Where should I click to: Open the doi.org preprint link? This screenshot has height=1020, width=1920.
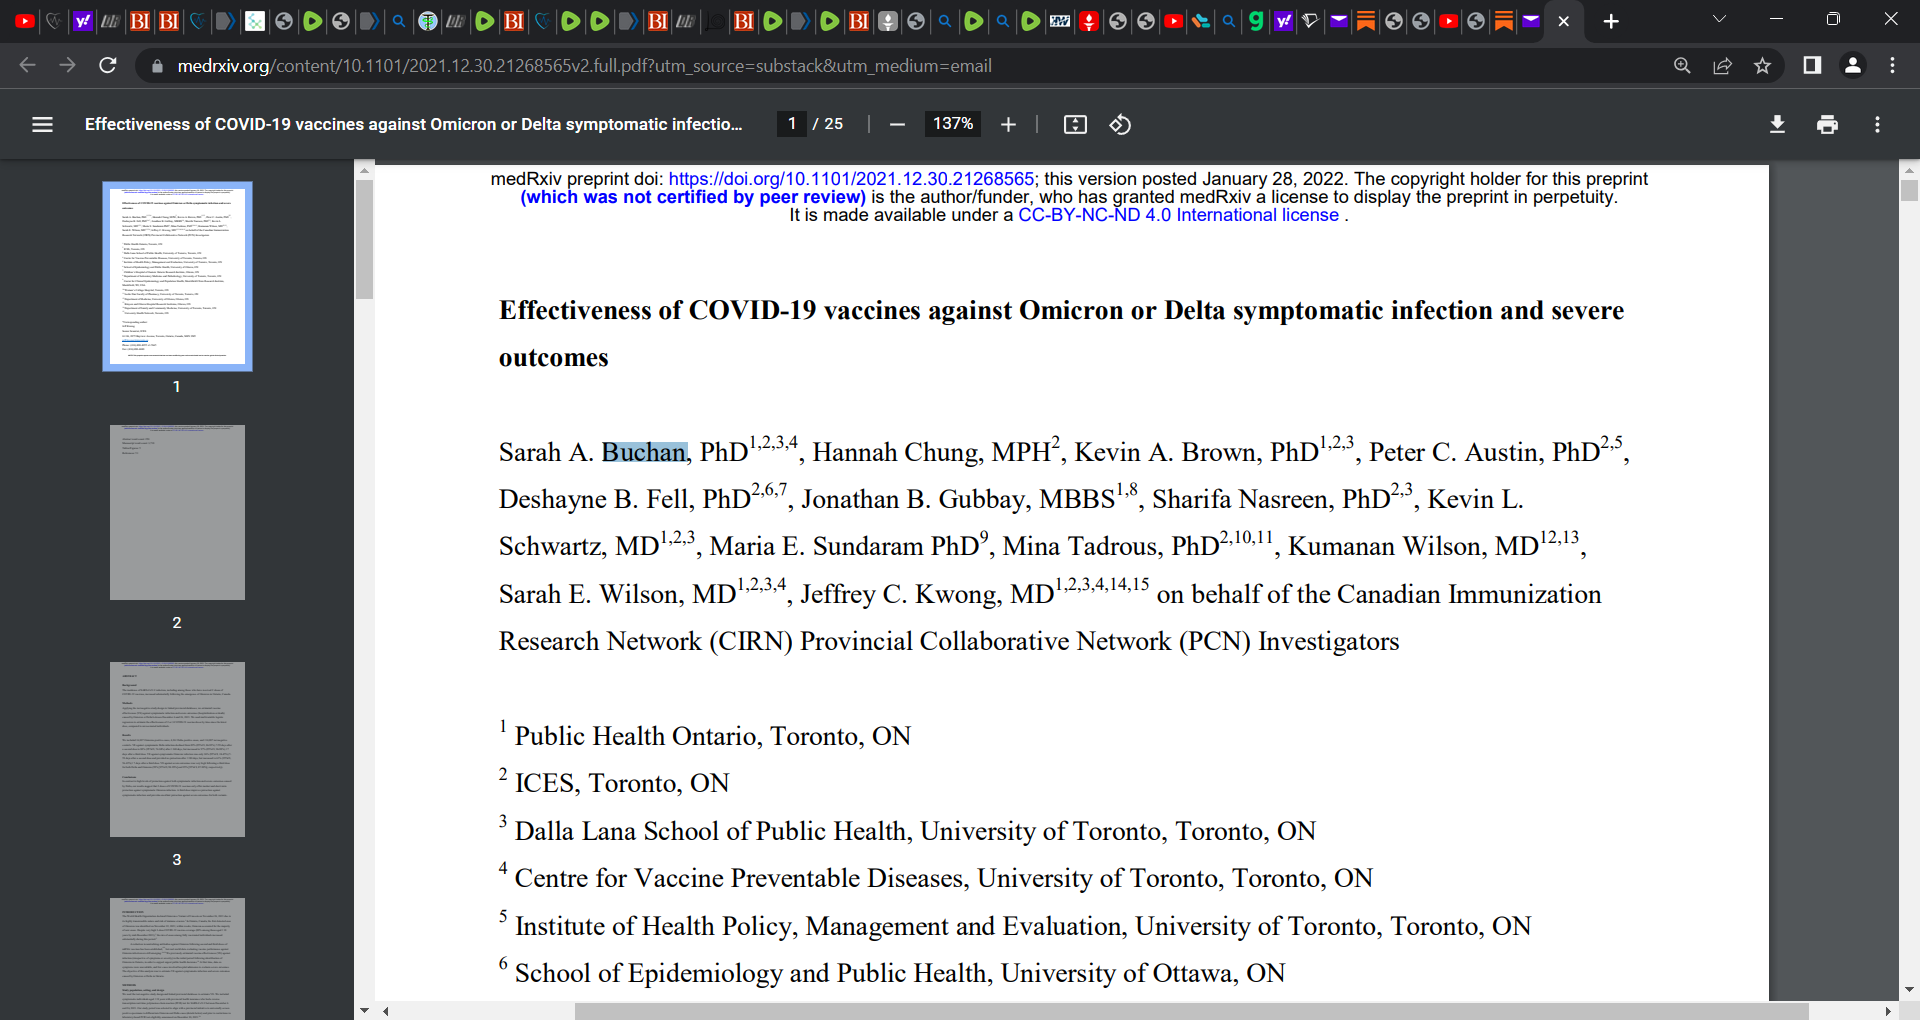851,179
